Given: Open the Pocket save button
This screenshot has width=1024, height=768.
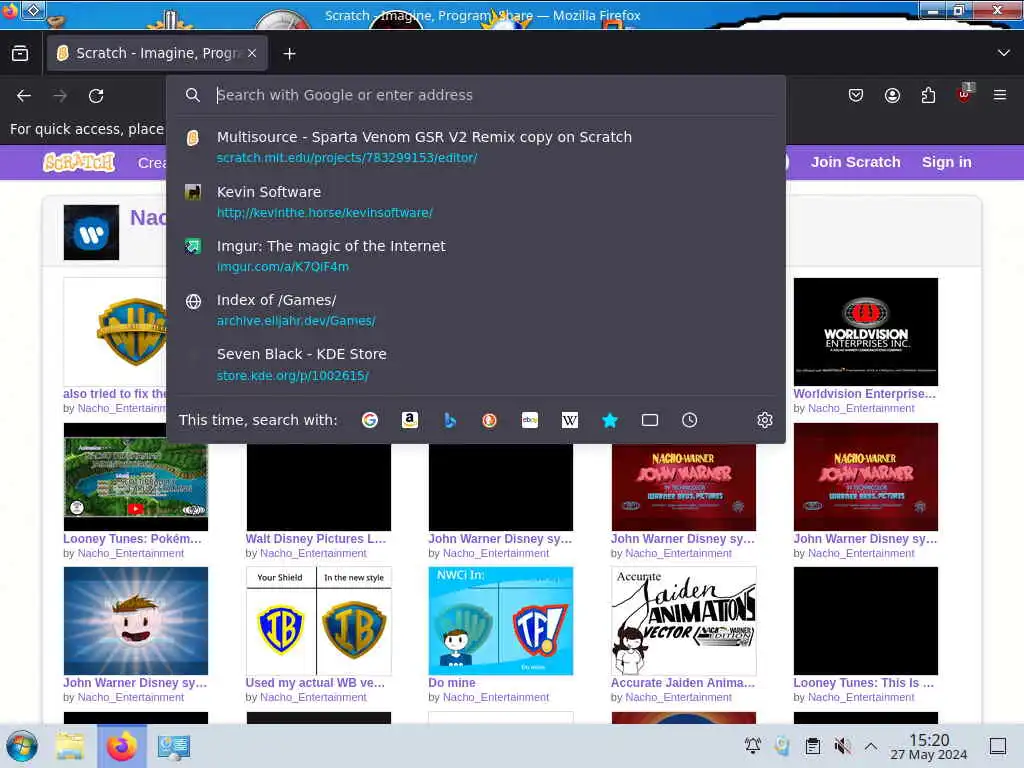Looking at the screenshot, I should coord(856,95).
